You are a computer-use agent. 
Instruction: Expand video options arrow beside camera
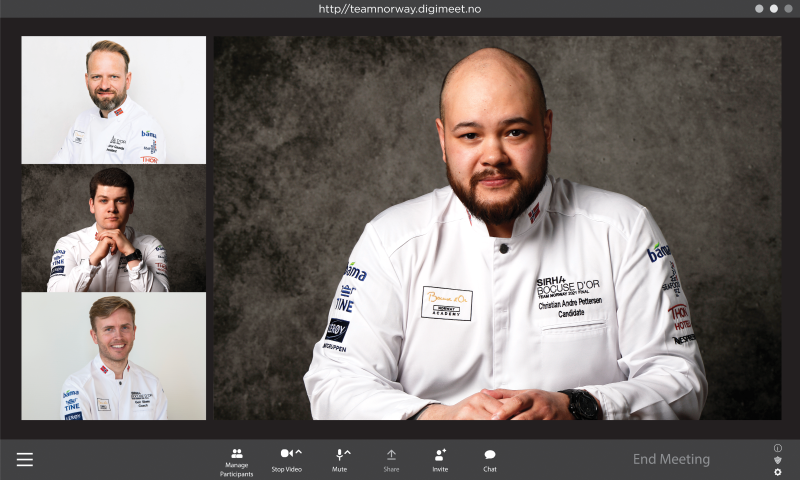[298, 453]
